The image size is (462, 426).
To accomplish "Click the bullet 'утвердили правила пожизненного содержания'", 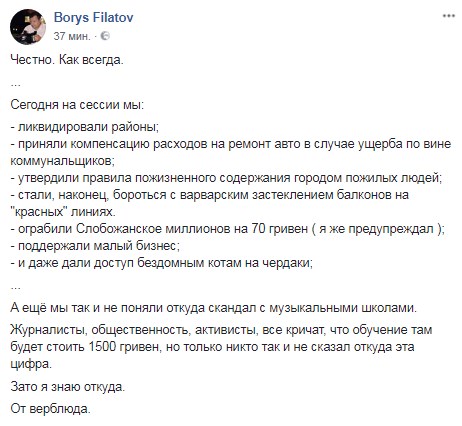I will pos(226,178).
